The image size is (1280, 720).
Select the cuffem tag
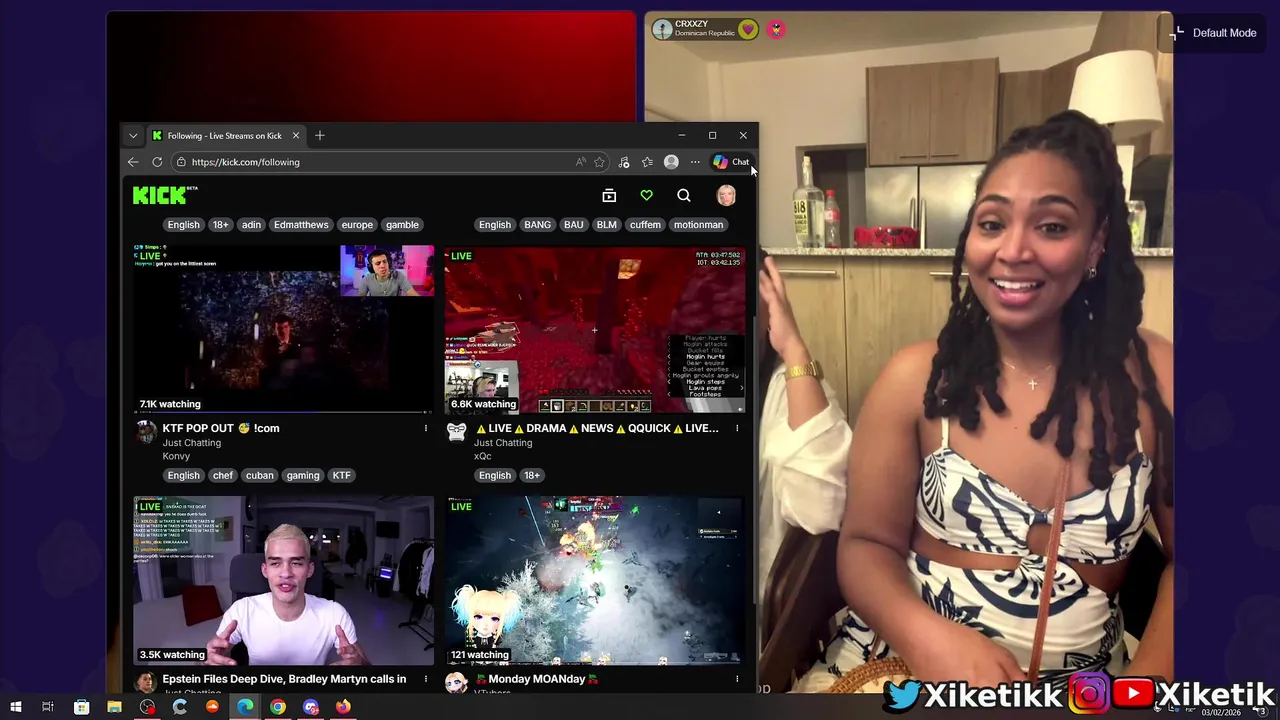645,225
